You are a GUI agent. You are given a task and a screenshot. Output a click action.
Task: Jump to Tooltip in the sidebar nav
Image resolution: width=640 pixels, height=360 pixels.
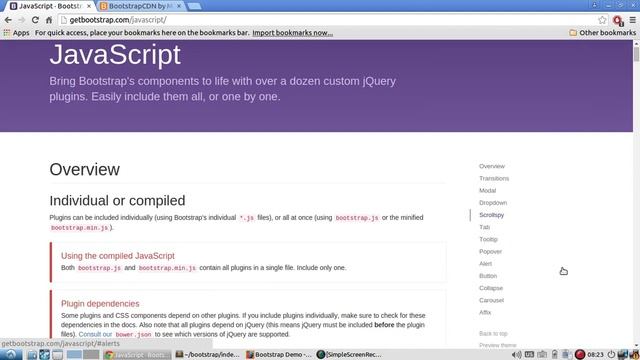488,240
